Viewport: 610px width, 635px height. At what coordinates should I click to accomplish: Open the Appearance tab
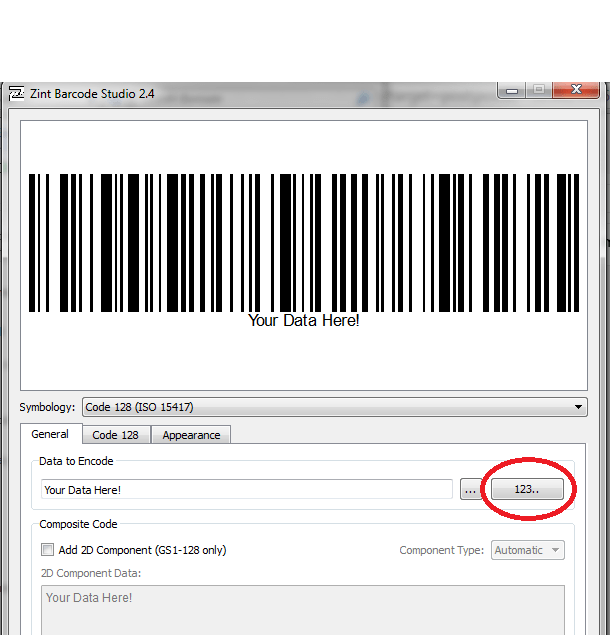(x=191, y=435)
